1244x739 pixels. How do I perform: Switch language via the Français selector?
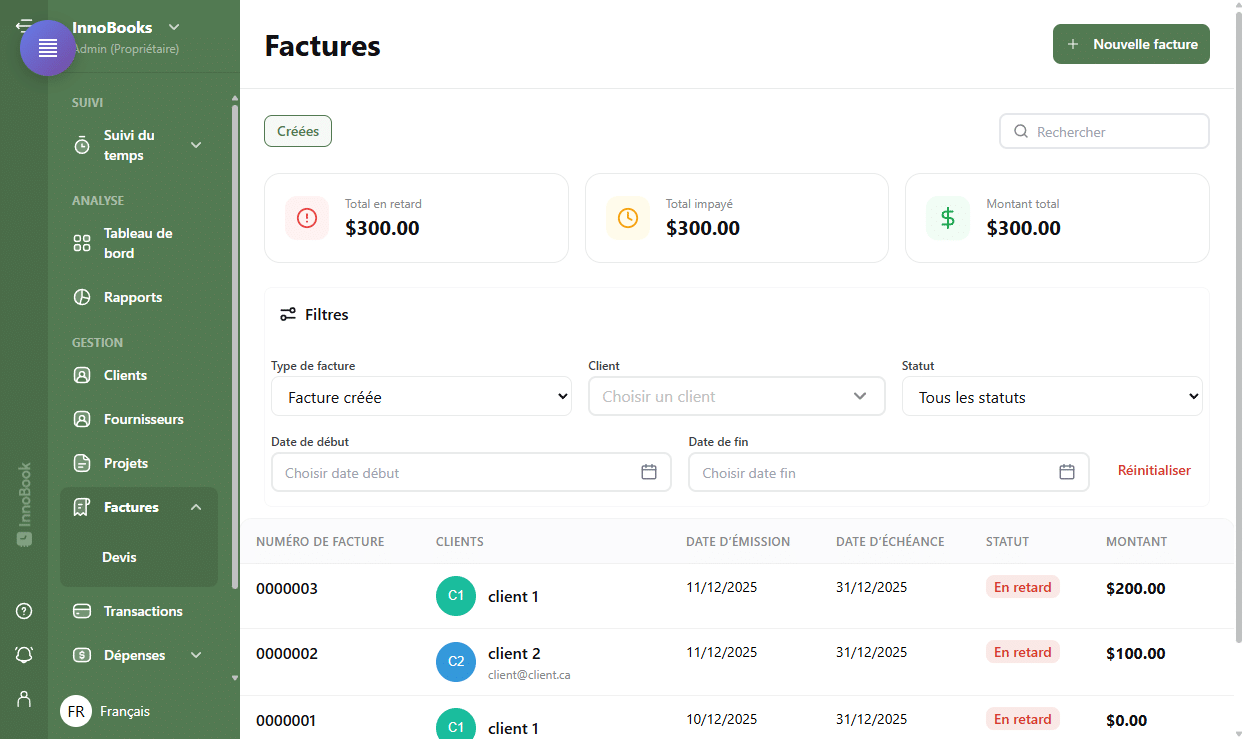click(106, 711)
